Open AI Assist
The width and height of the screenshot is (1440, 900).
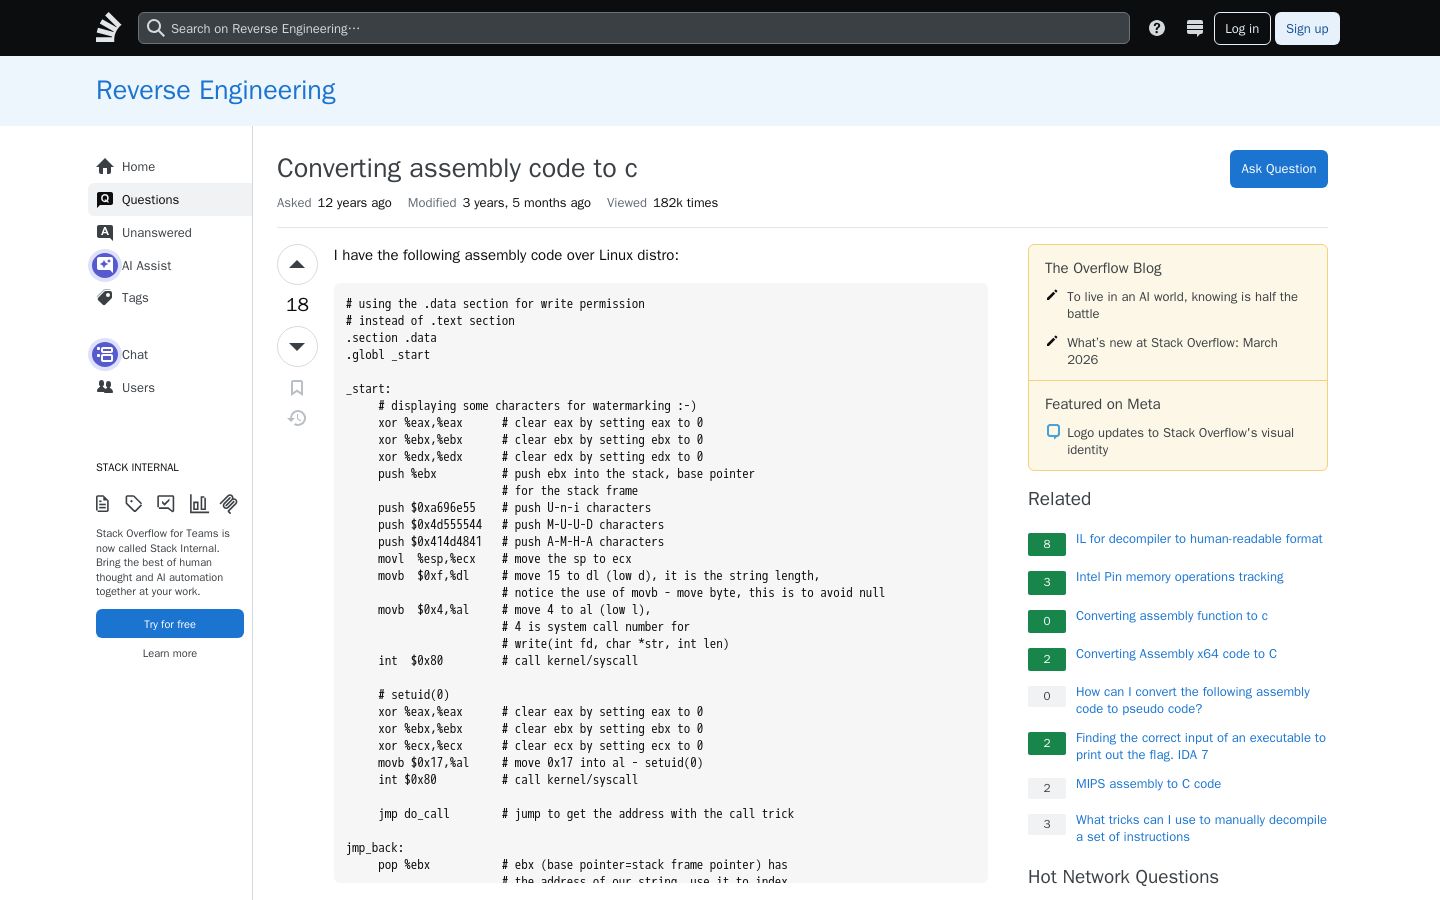[170, 265]
